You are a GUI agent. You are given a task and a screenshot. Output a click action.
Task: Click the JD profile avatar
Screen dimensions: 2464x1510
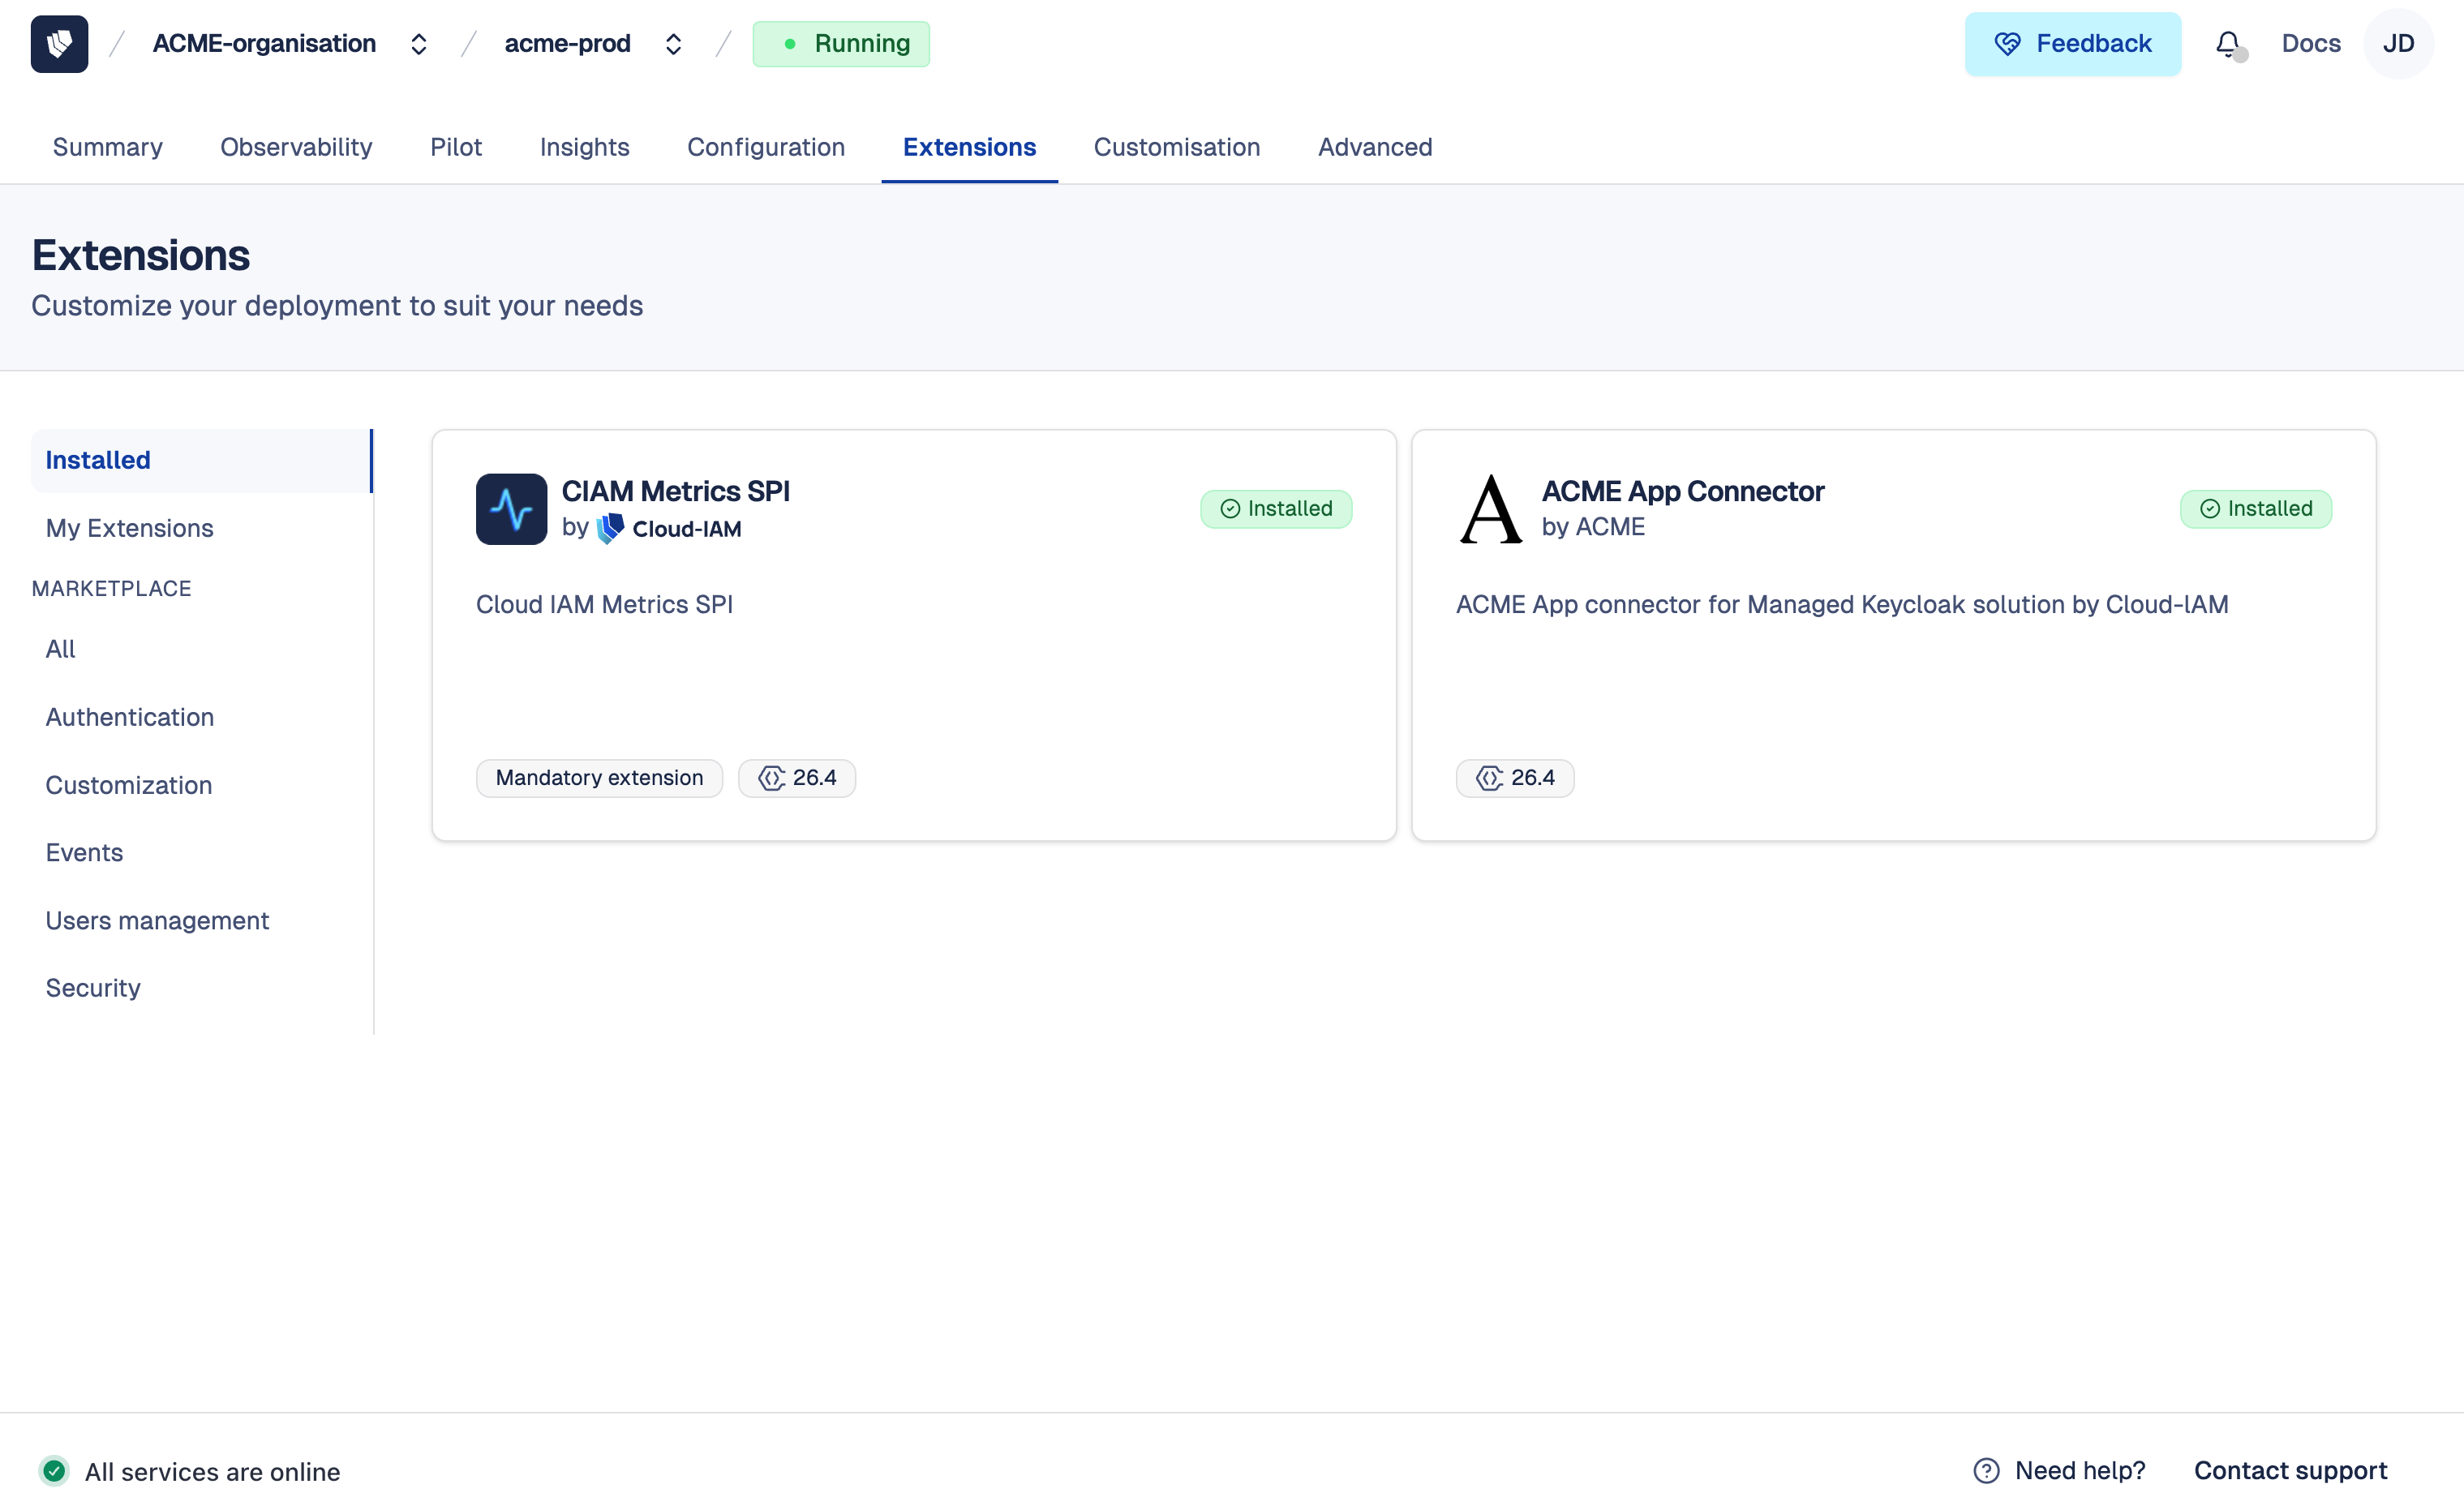click(2399, 43)
